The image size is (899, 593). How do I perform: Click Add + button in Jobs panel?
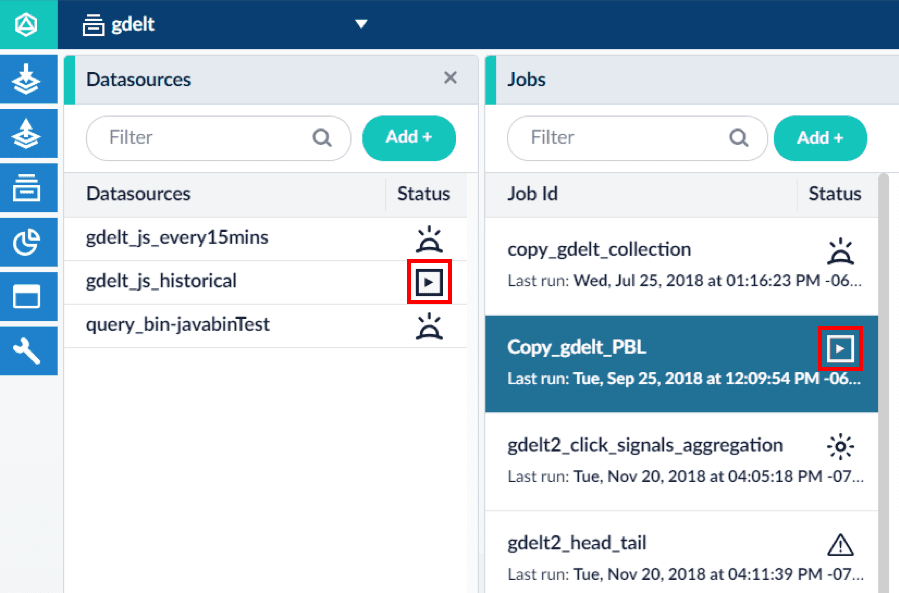click(820, 138)
